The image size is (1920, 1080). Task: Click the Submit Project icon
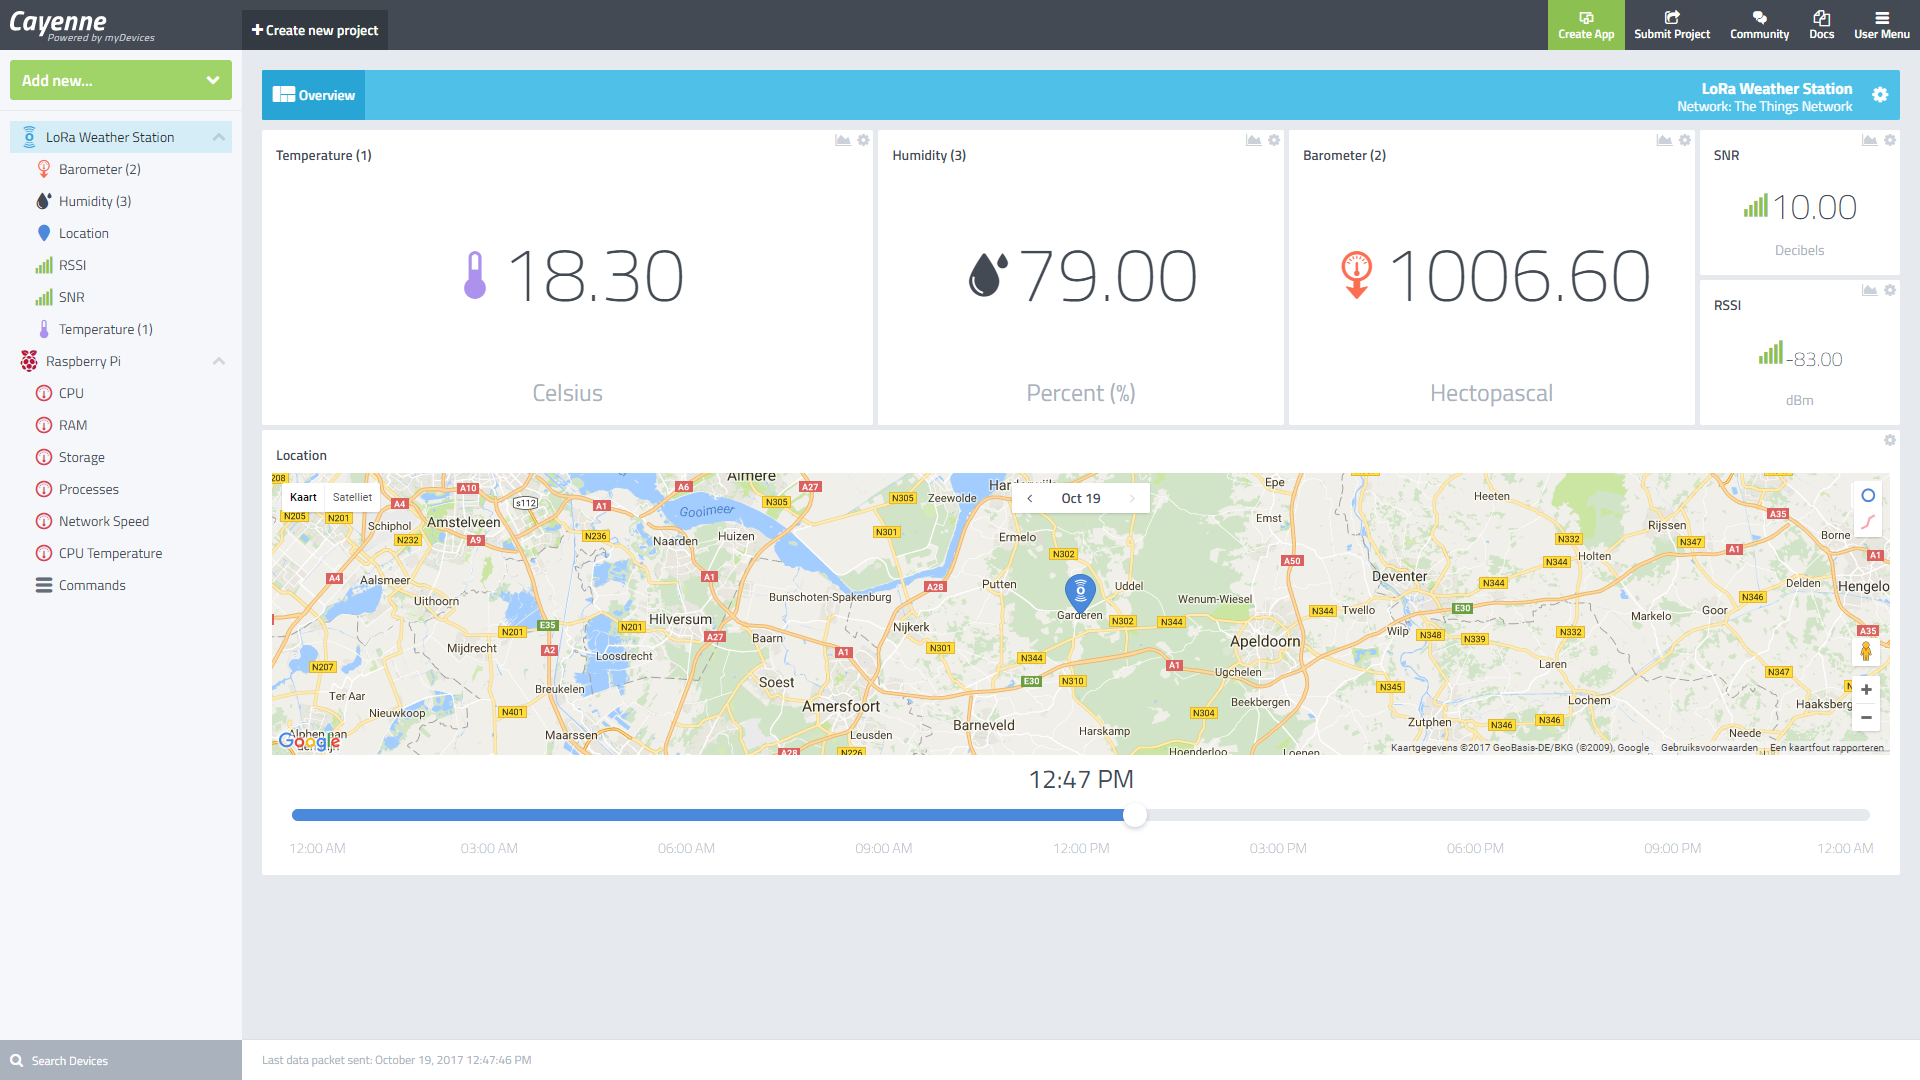click(x=1671, y=24)
